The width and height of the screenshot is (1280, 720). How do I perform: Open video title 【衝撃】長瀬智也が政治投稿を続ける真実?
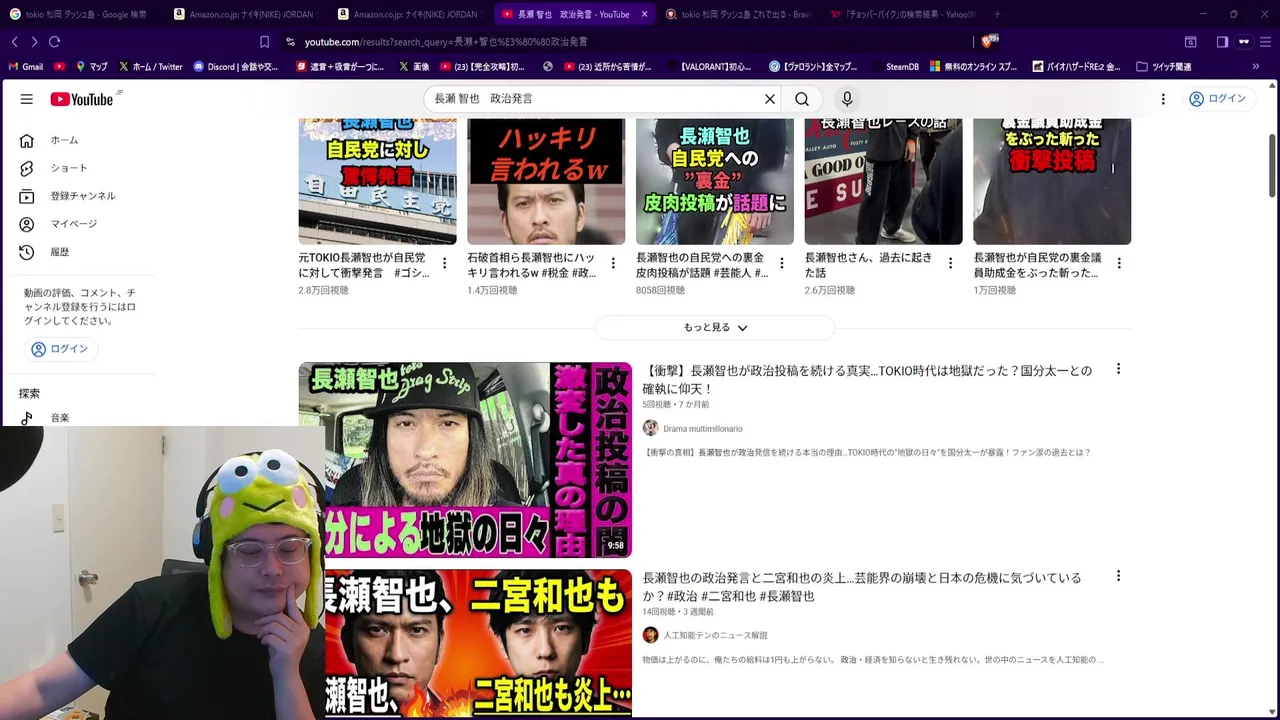pos(867,379)
